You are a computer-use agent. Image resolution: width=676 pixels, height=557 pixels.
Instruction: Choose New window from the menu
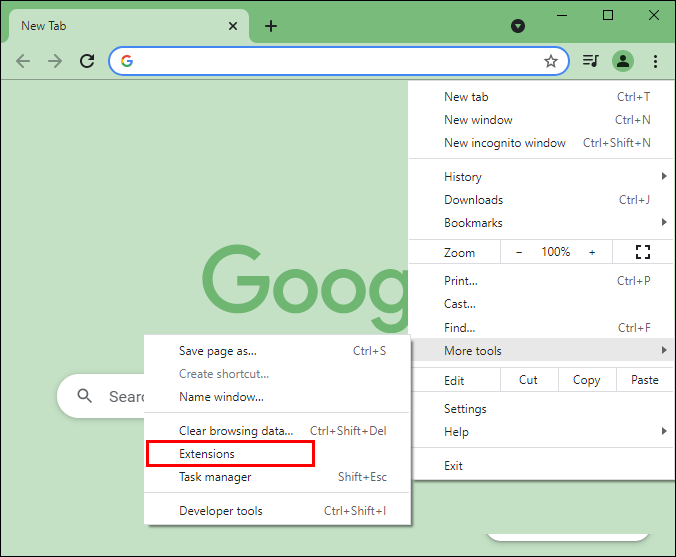[x=541, y=120]
